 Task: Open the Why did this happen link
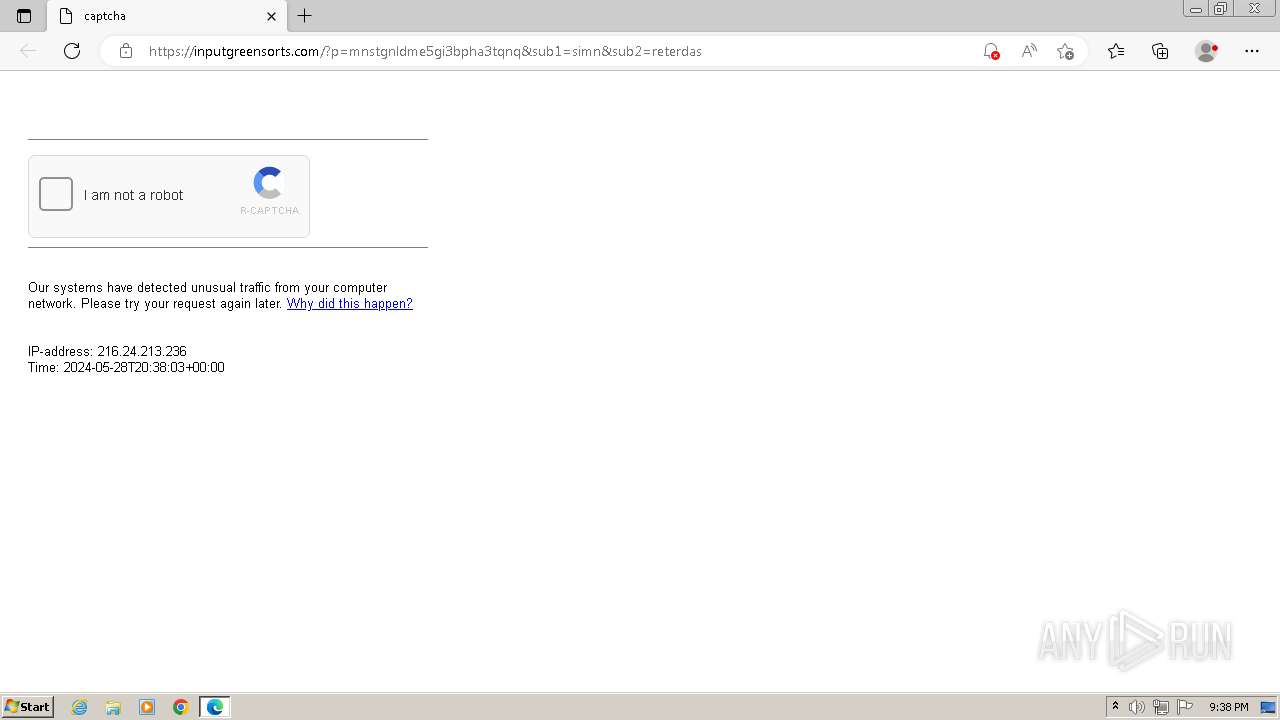(349, 303)
